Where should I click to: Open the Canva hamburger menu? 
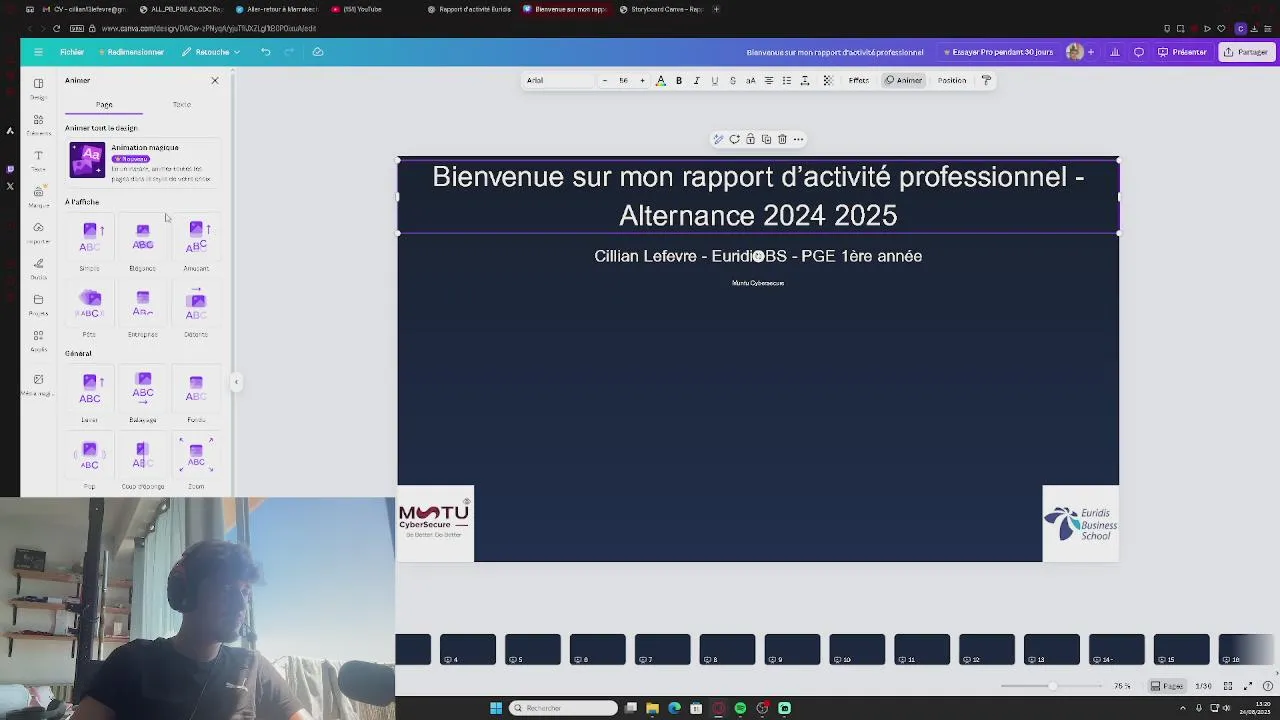pyautogui.click(x=38, y=52)
